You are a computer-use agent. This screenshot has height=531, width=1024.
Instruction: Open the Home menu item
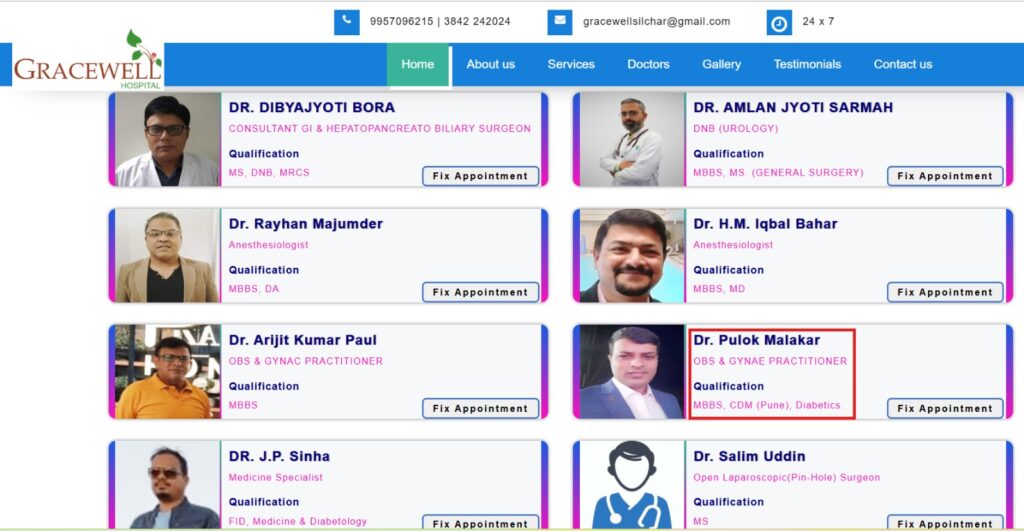[418, 65]
